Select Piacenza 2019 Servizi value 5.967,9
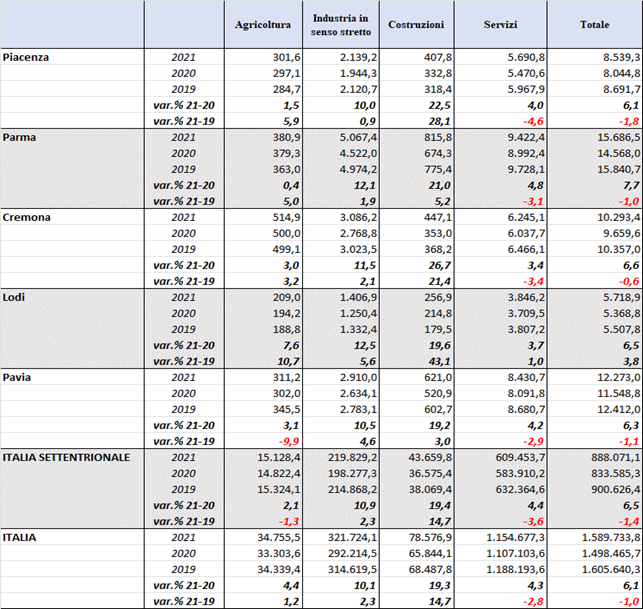The height and width of the screenshot is (609, 643). [x=526, y=89]
